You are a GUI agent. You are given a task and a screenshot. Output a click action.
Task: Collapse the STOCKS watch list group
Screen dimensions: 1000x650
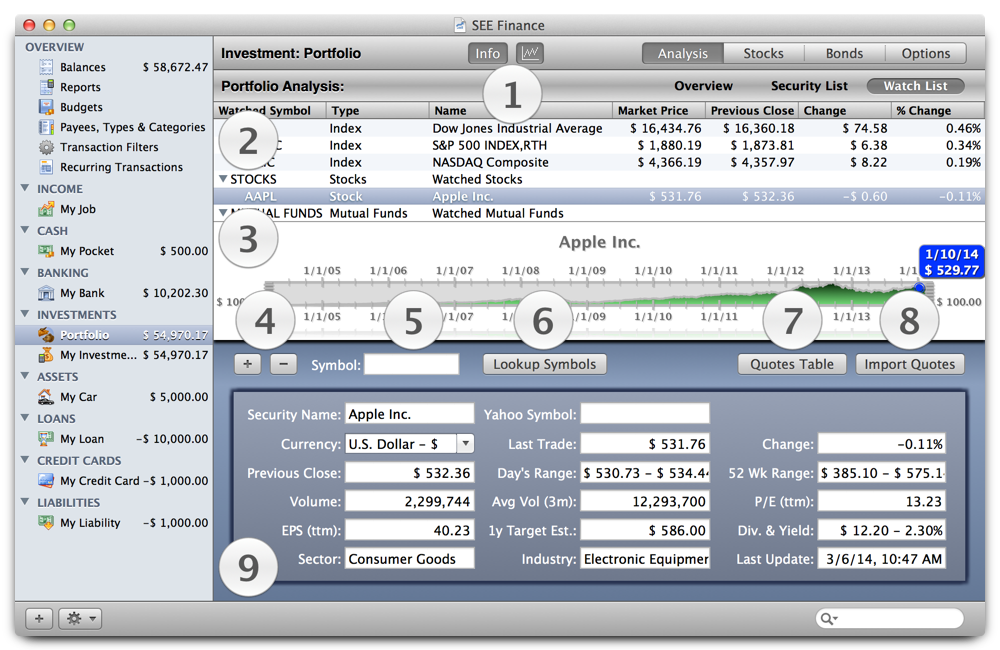223,179
